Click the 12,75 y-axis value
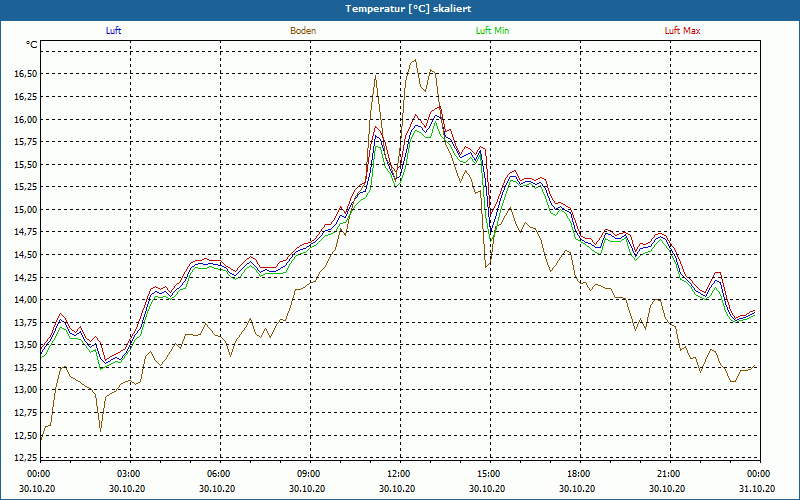Viewport: 800px width, 500px height. (26, 413)
